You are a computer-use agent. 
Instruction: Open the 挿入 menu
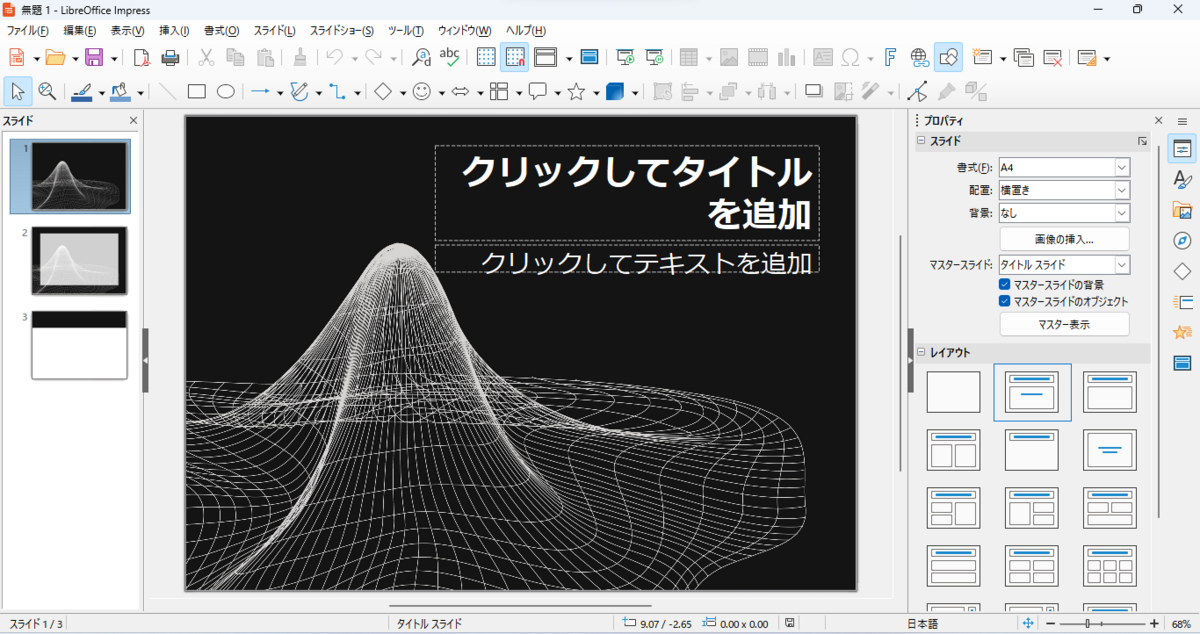(174, 31)
